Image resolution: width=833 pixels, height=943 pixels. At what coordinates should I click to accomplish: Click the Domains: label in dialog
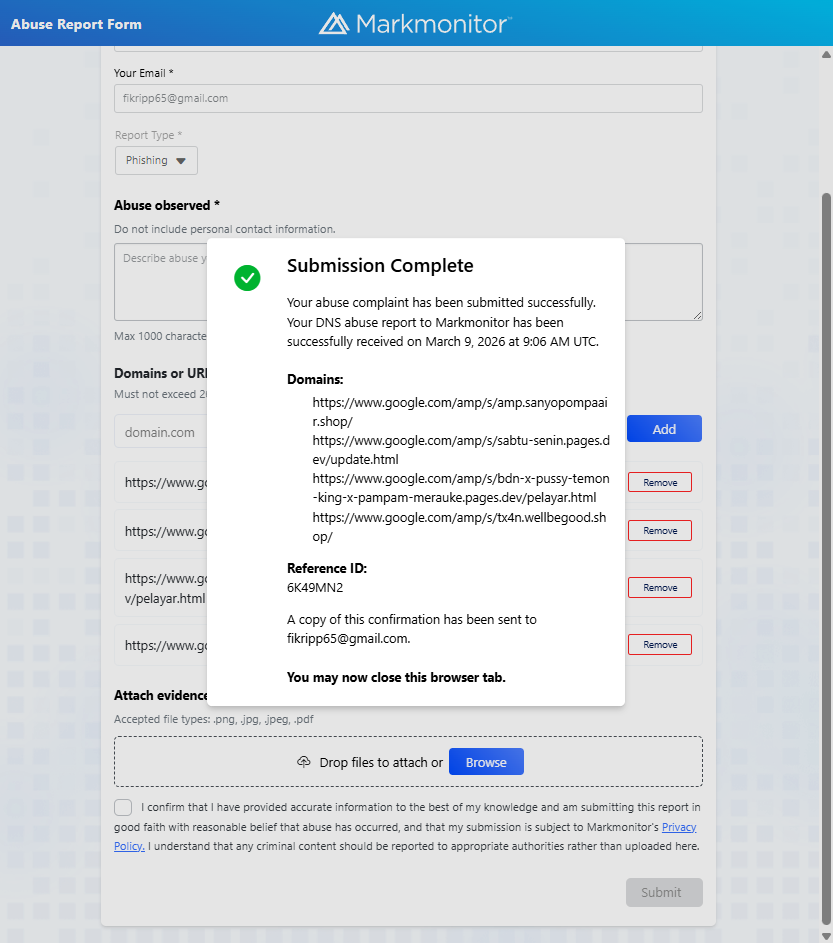coord(315,379)
